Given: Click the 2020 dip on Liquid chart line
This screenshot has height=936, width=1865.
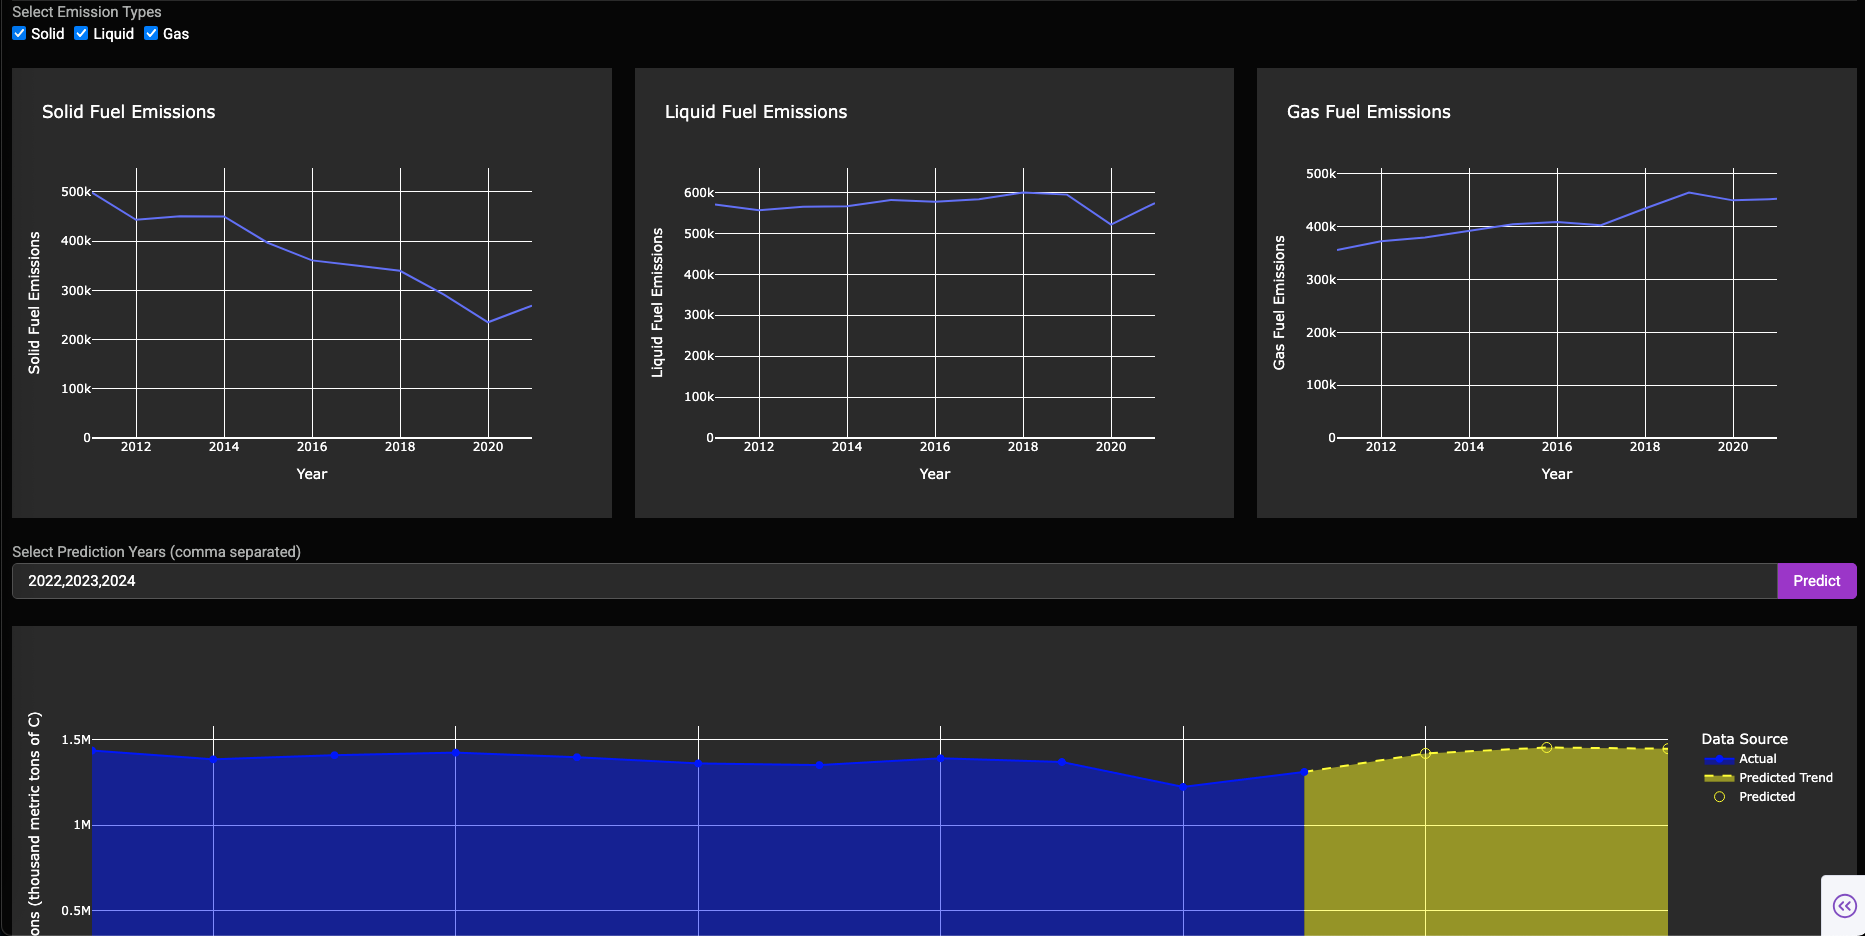Looking at the screenshot, I should 1111,225.
